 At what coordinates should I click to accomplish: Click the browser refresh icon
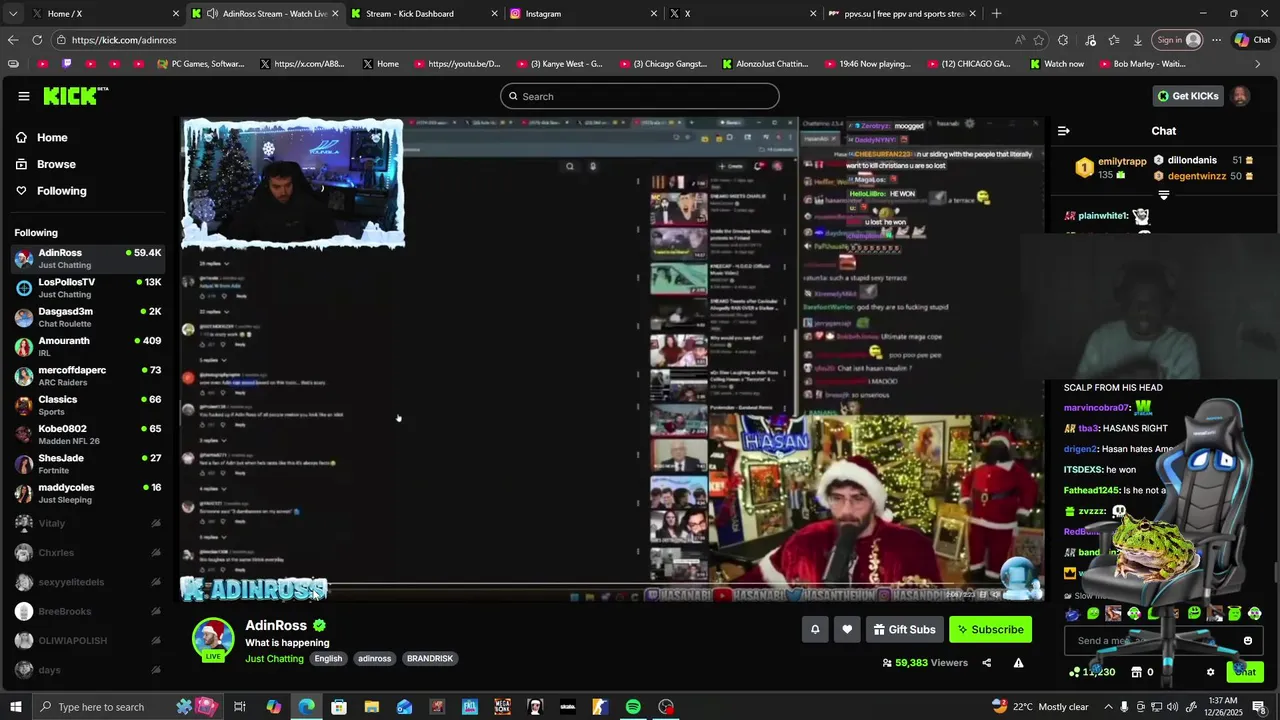click(x=37, y=40)
